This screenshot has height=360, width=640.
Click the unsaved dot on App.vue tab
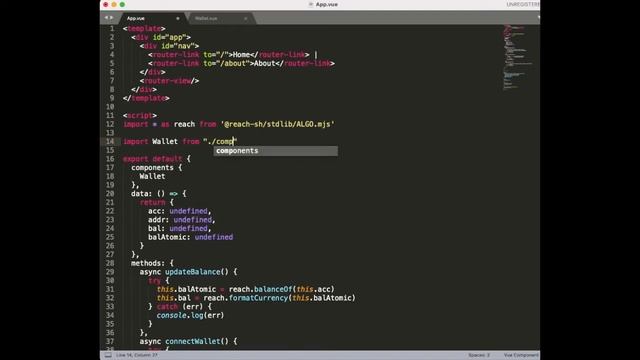178,18
